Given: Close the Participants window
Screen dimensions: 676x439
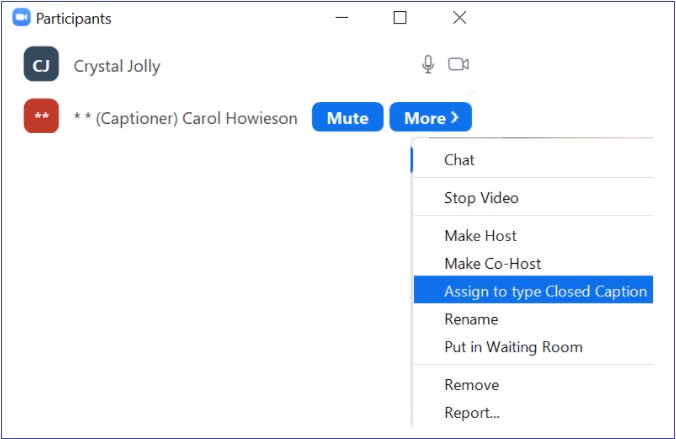Looking at the screenshot, I should 459,18.
